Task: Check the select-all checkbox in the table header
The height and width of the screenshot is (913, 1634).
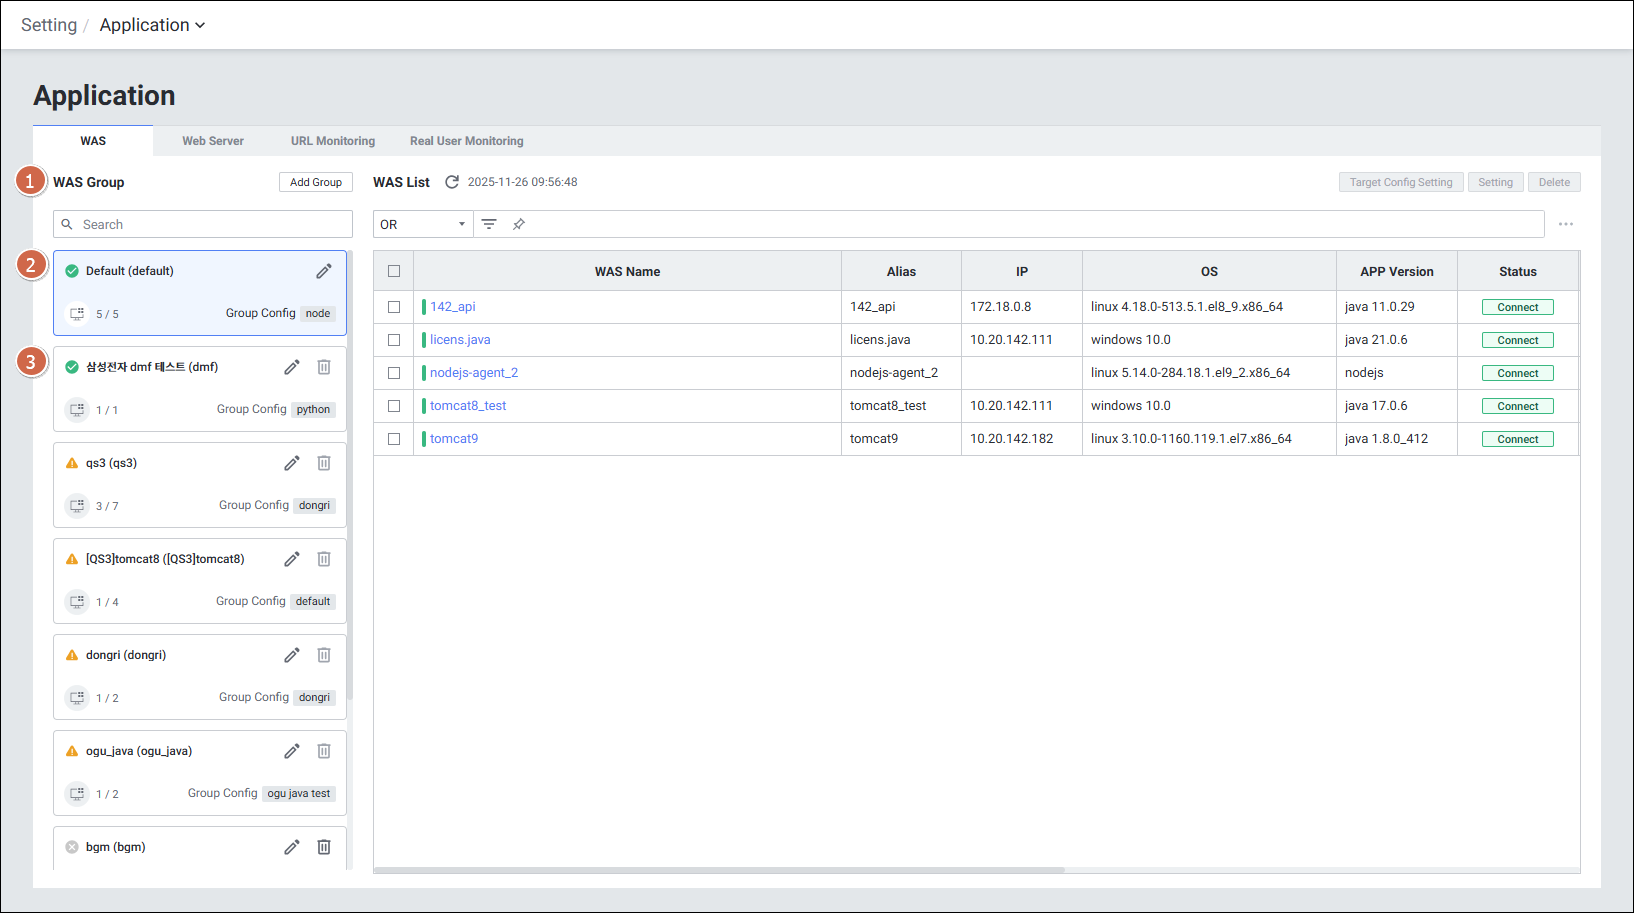Action: [394, 271]
